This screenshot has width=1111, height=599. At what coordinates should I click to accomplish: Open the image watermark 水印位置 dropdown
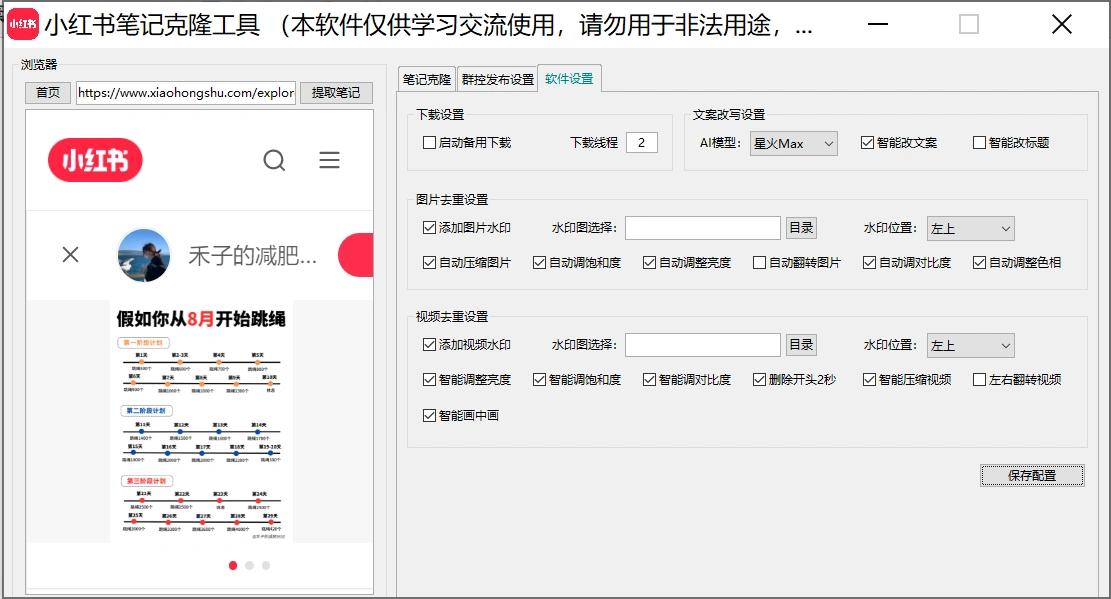click(x=970, y=228)
